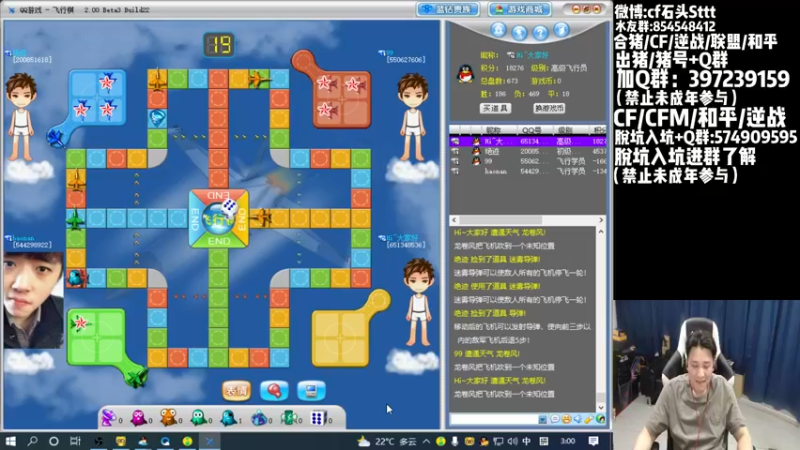
Task: Open the Windows Start menu
Action: click(x=10, y=441)
